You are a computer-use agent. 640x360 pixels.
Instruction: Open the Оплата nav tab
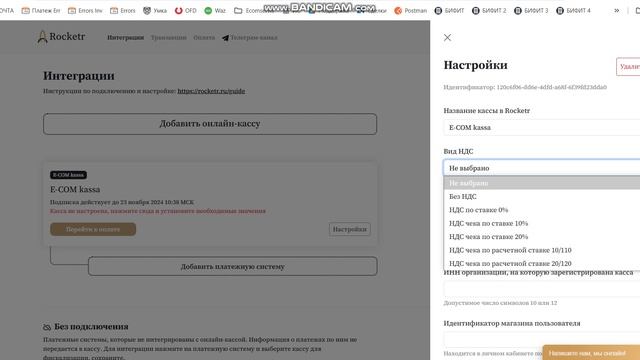pos(204,38)
